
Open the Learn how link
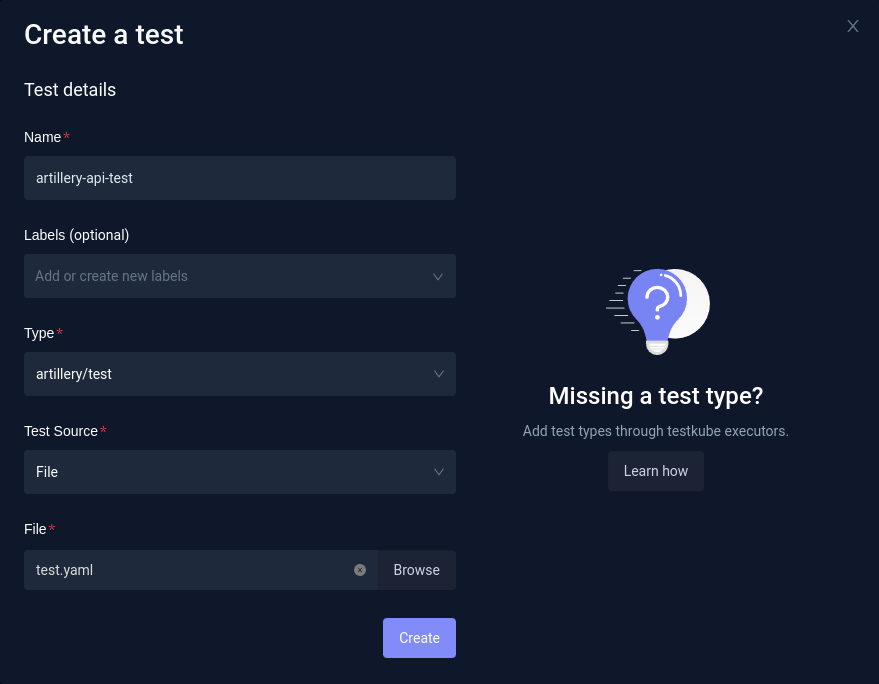pos(656,471)
